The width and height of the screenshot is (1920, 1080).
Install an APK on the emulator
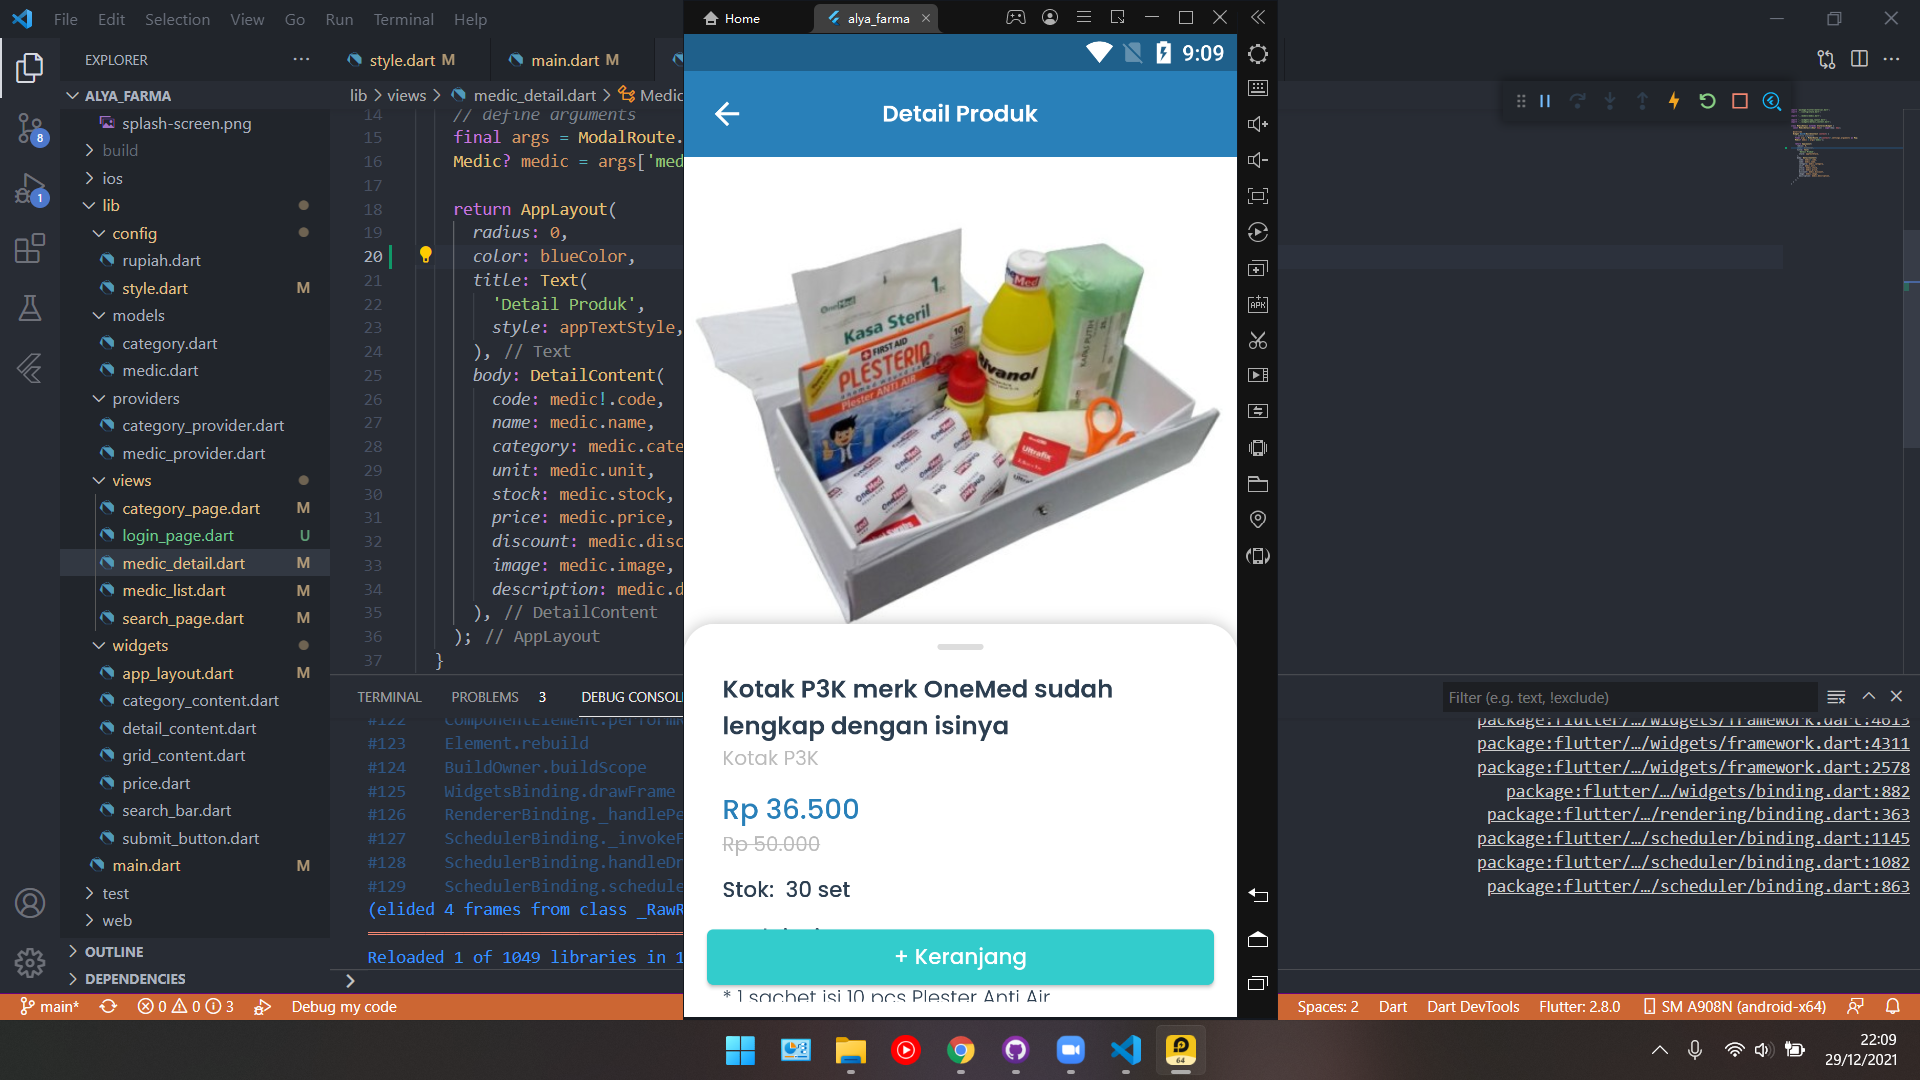tap(1257, 305)
